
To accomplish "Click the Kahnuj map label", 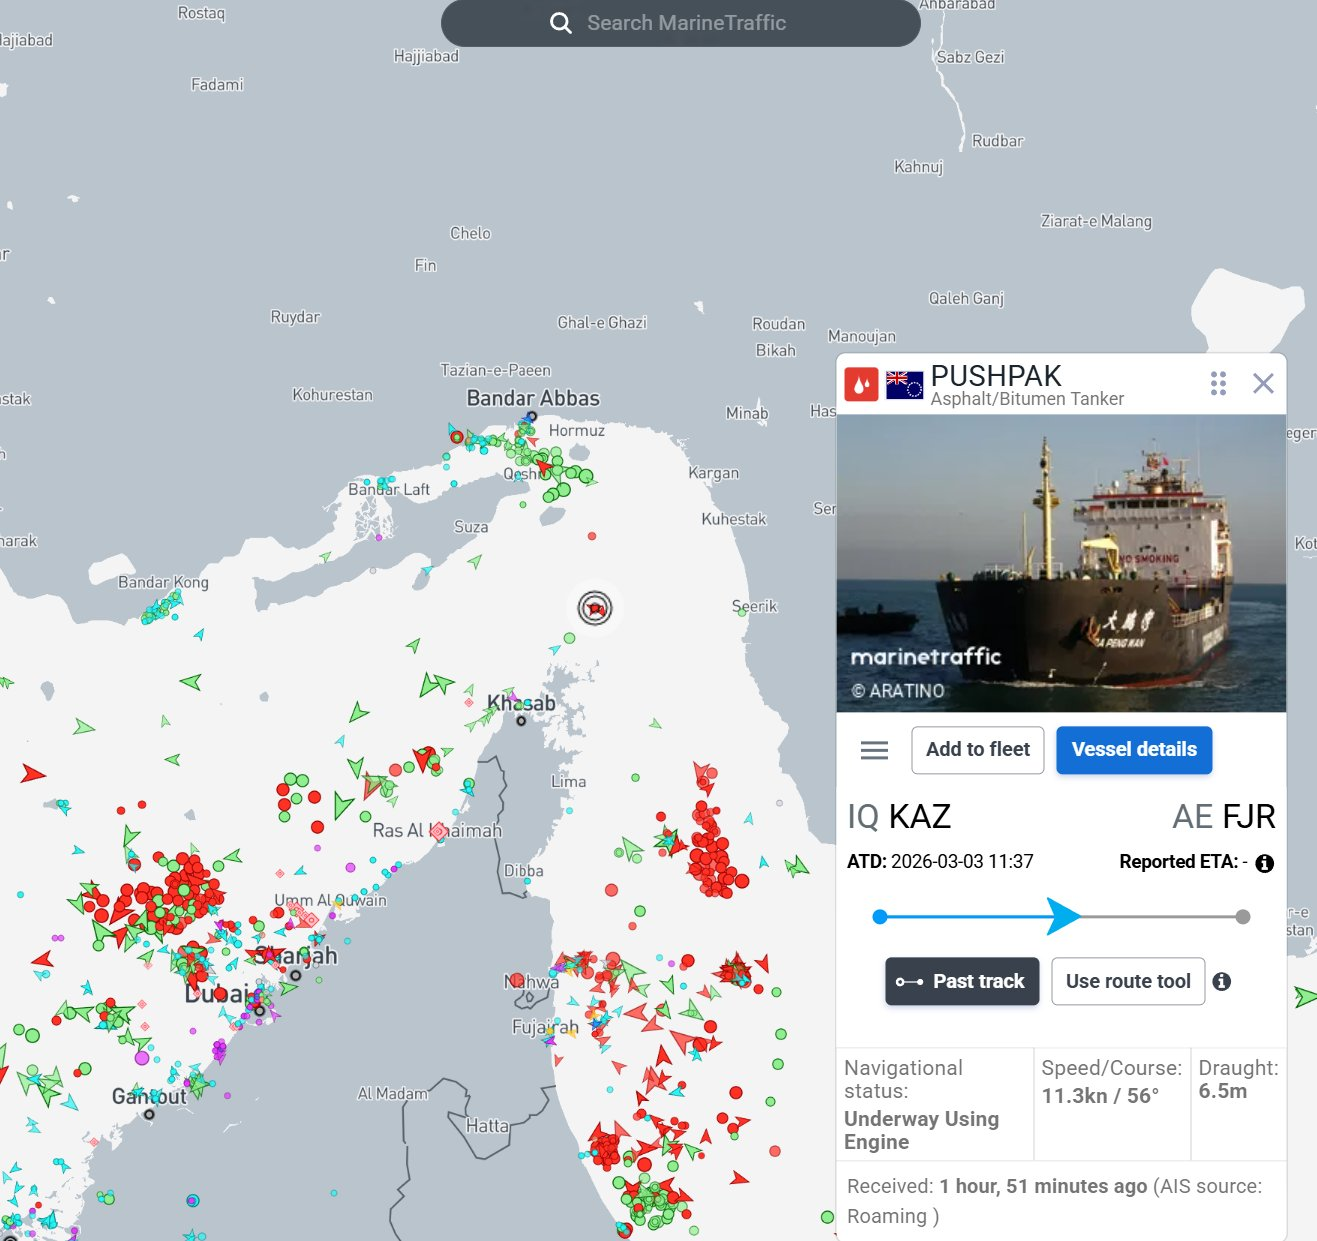I will coord(918,166).
